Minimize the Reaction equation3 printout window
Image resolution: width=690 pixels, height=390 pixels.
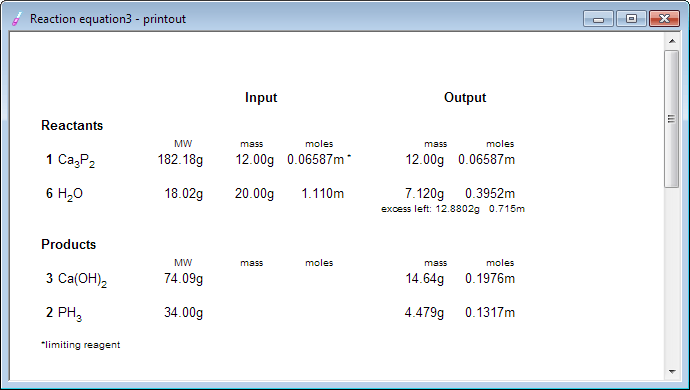coord(598,19)
